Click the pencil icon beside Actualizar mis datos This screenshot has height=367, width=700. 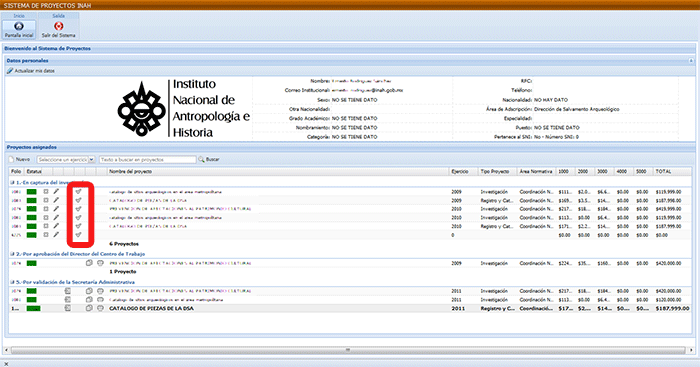click(x=10, y=71)
